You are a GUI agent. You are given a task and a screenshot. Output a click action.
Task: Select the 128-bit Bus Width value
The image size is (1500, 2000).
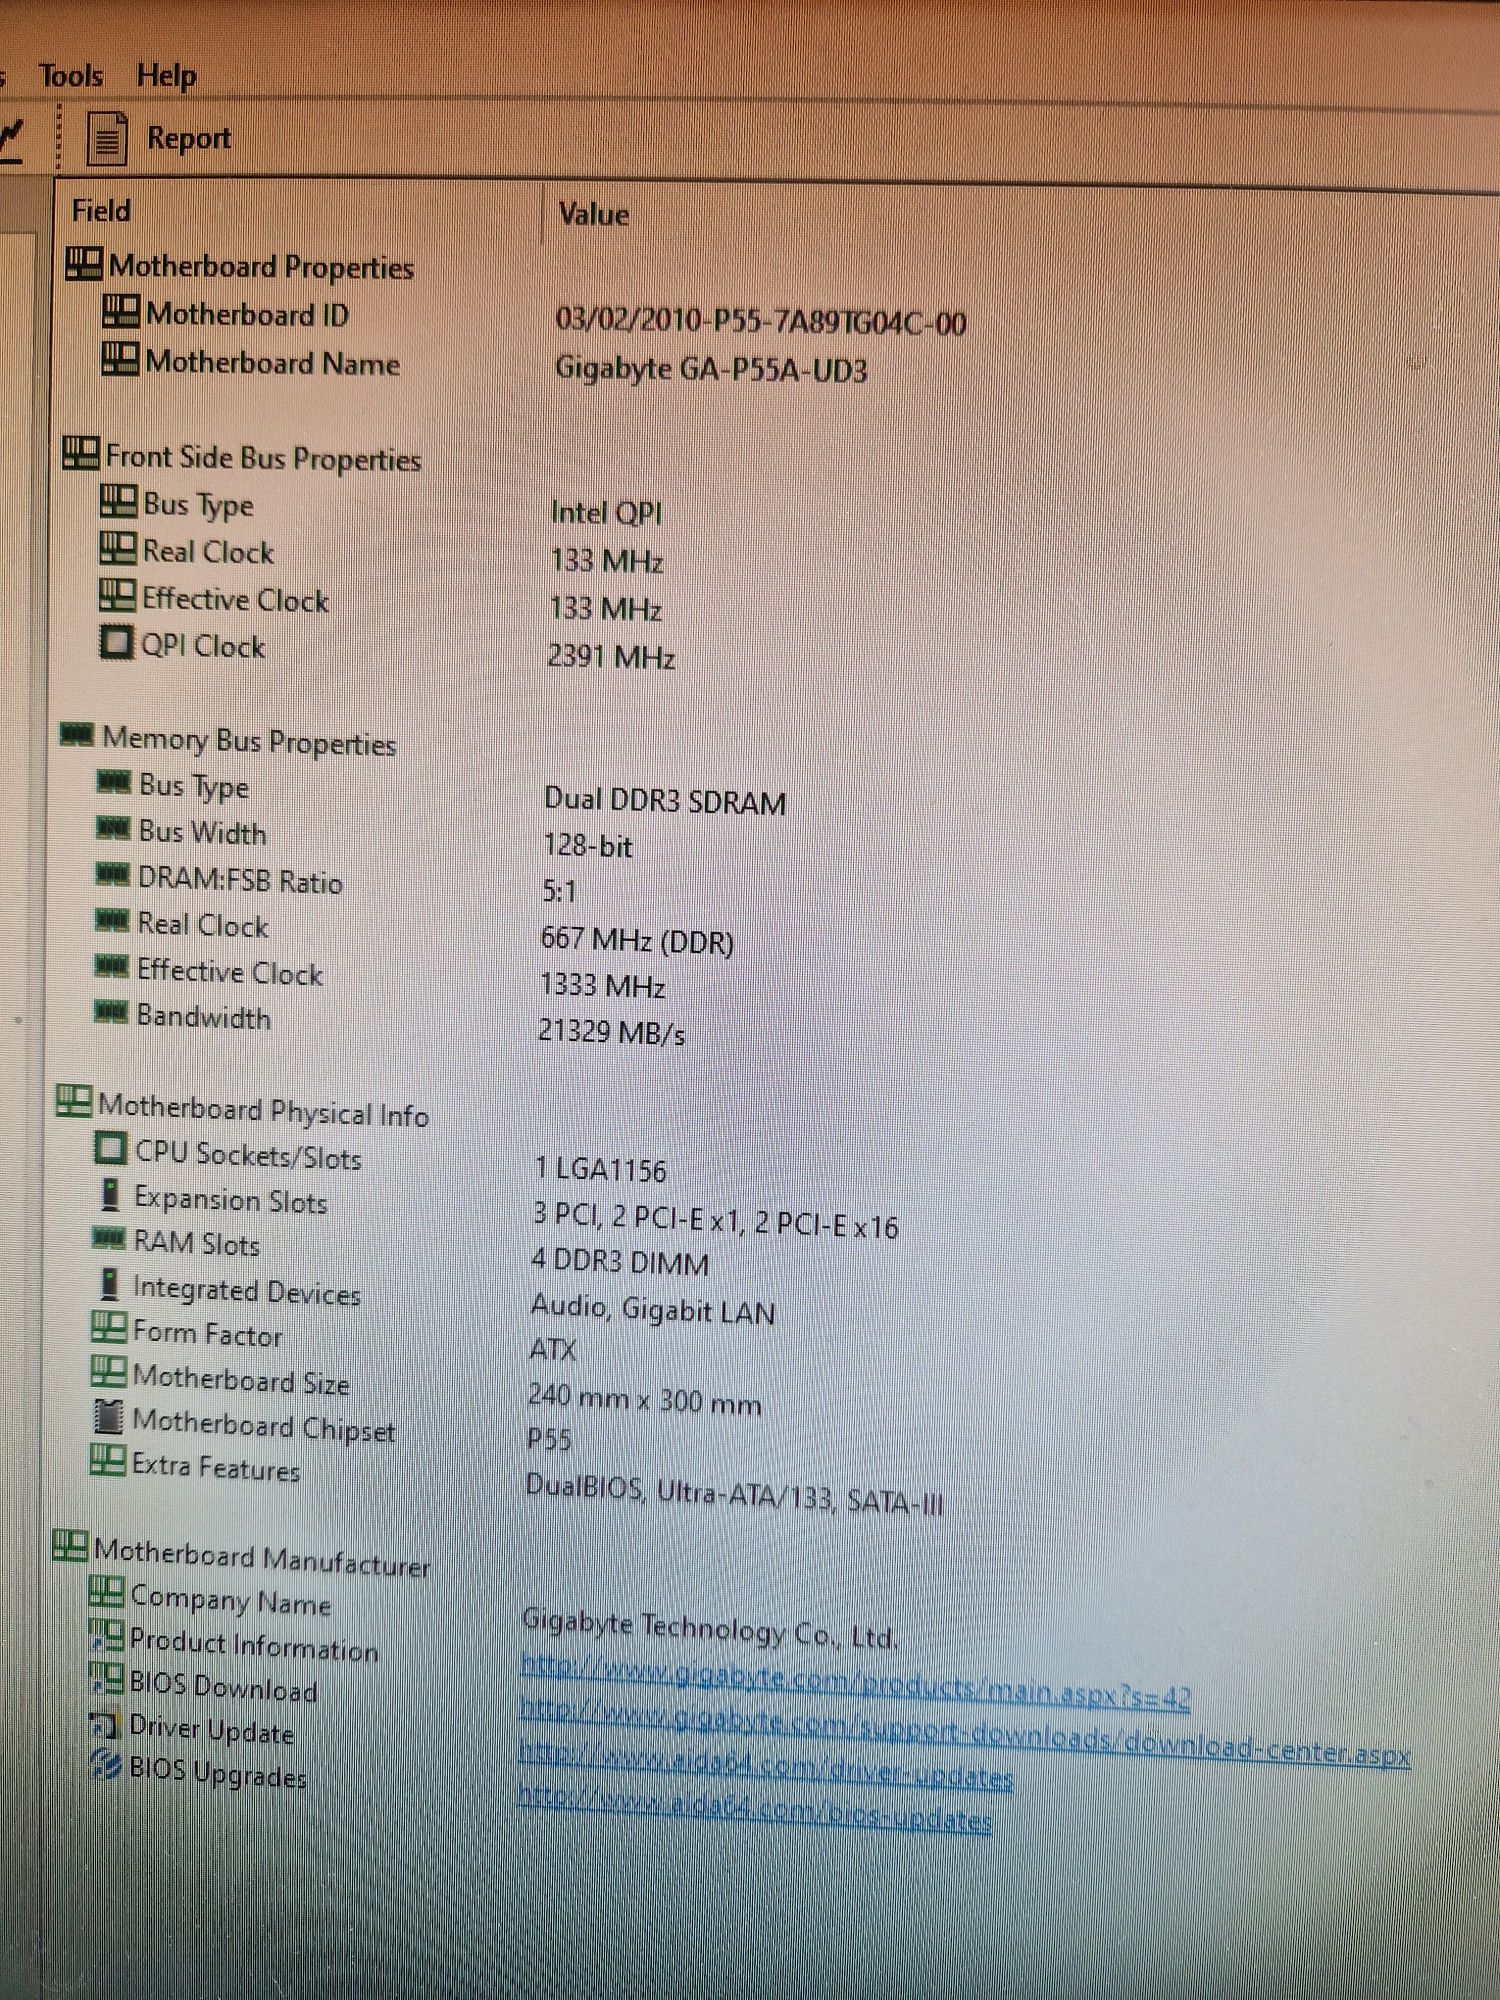click(588, 846)
